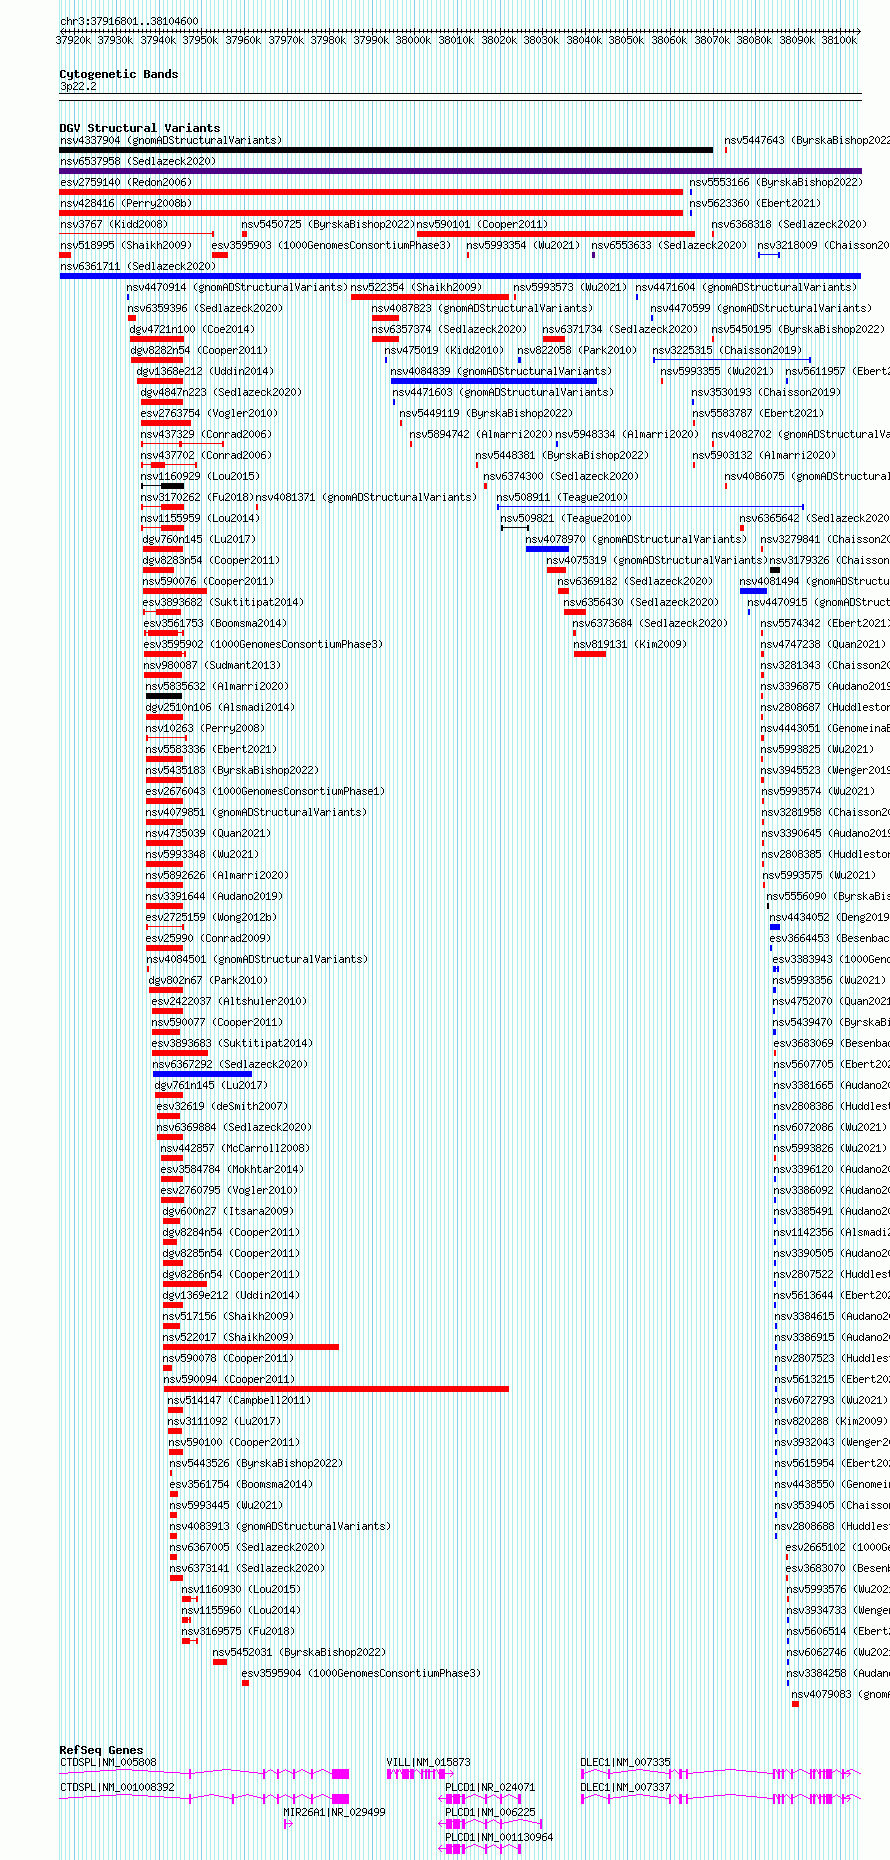This screenshot has width=890, height=1860.
Task: Open variant esv3595904 (1000GenomesConsortiumPhase3)
Action: (361, 1673)
